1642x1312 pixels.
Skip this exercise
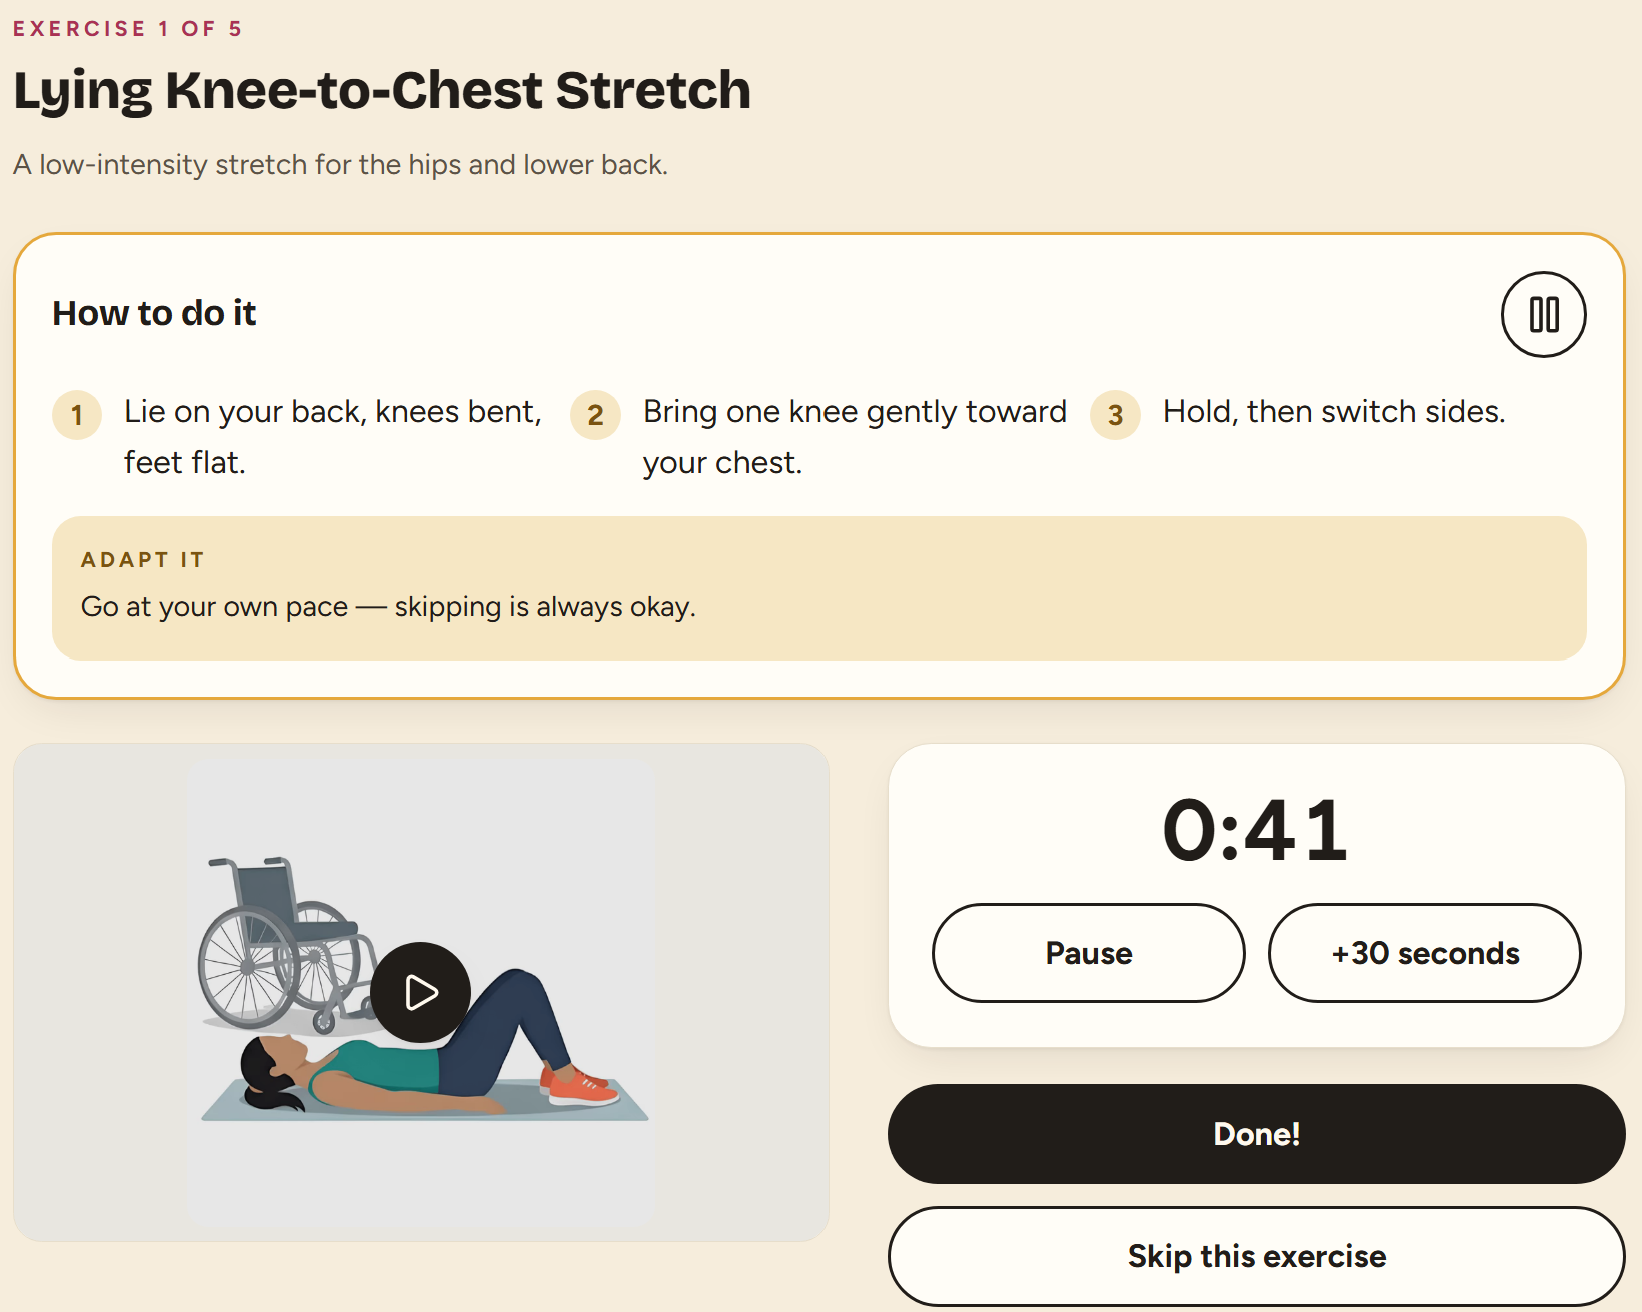(x=1256, y=1256)
